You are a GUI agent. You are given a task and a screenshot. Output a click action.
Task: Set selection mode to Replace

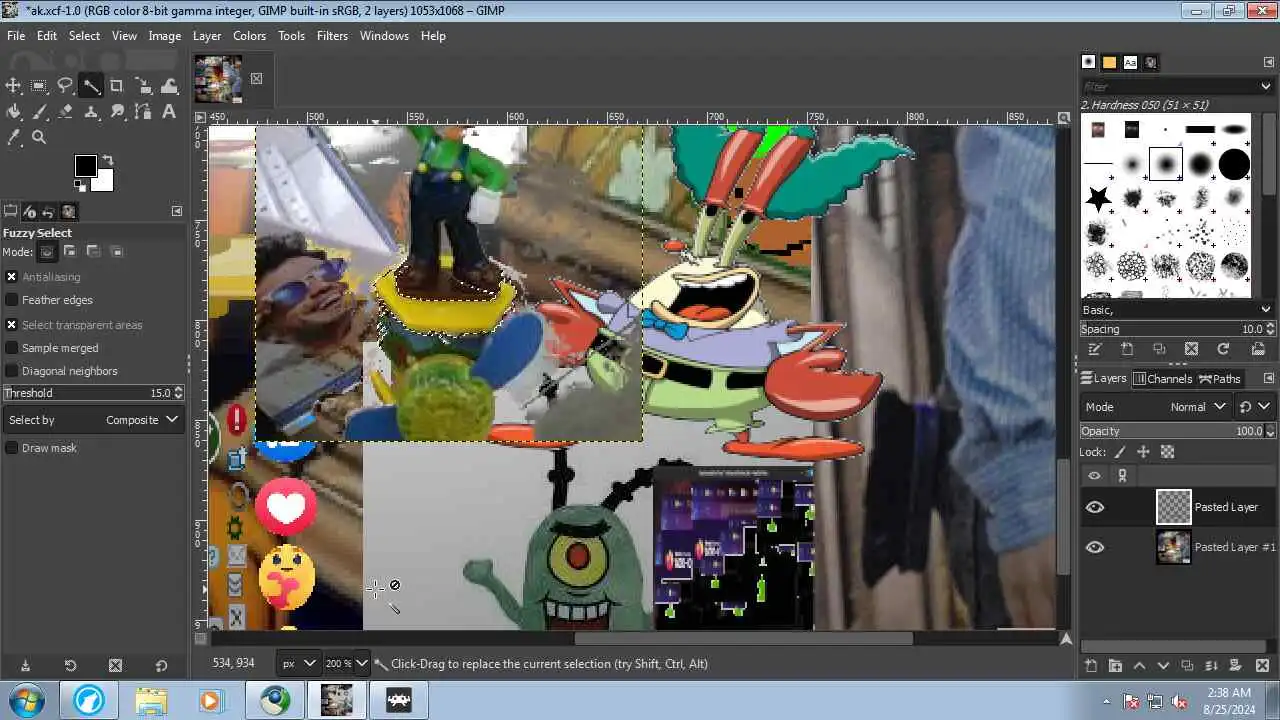point(47,252)
